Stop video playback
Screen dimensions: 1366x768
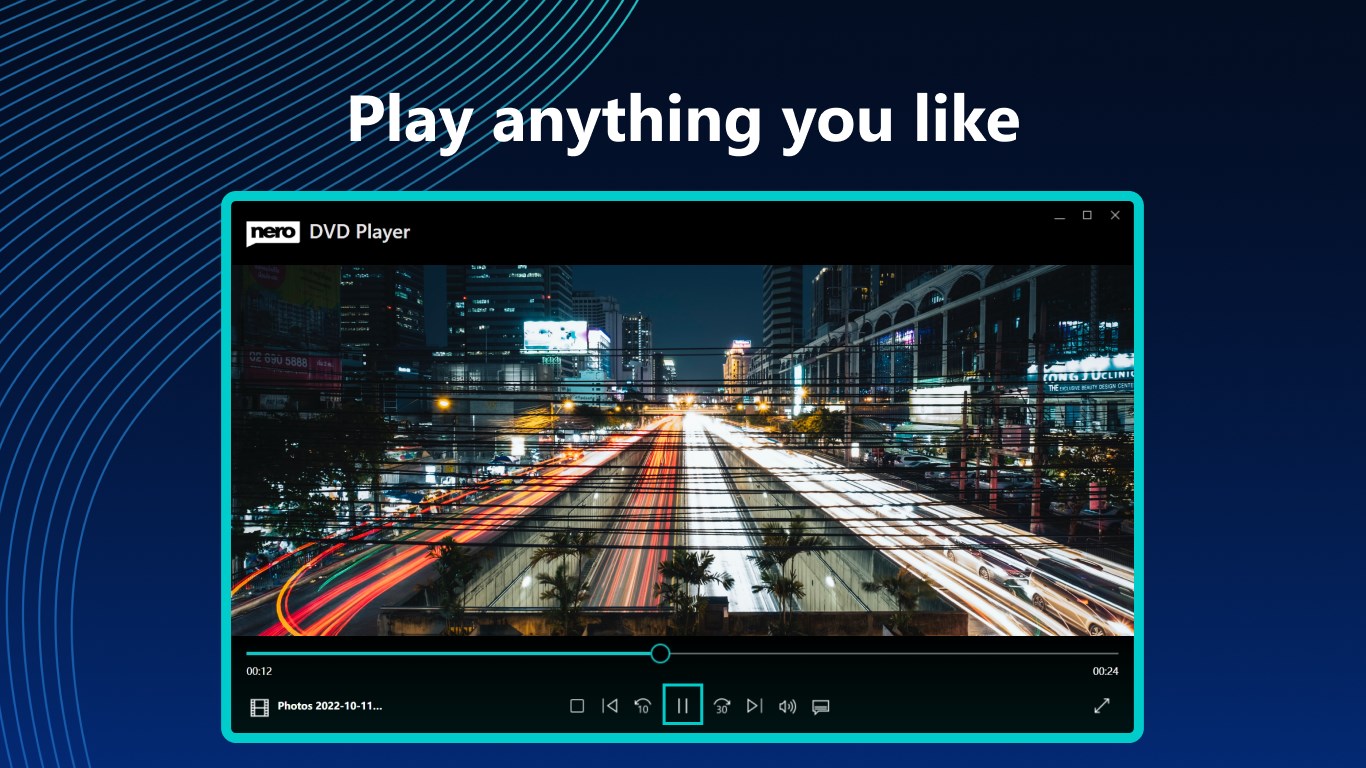pyautogui.click(x=576, y=706)
